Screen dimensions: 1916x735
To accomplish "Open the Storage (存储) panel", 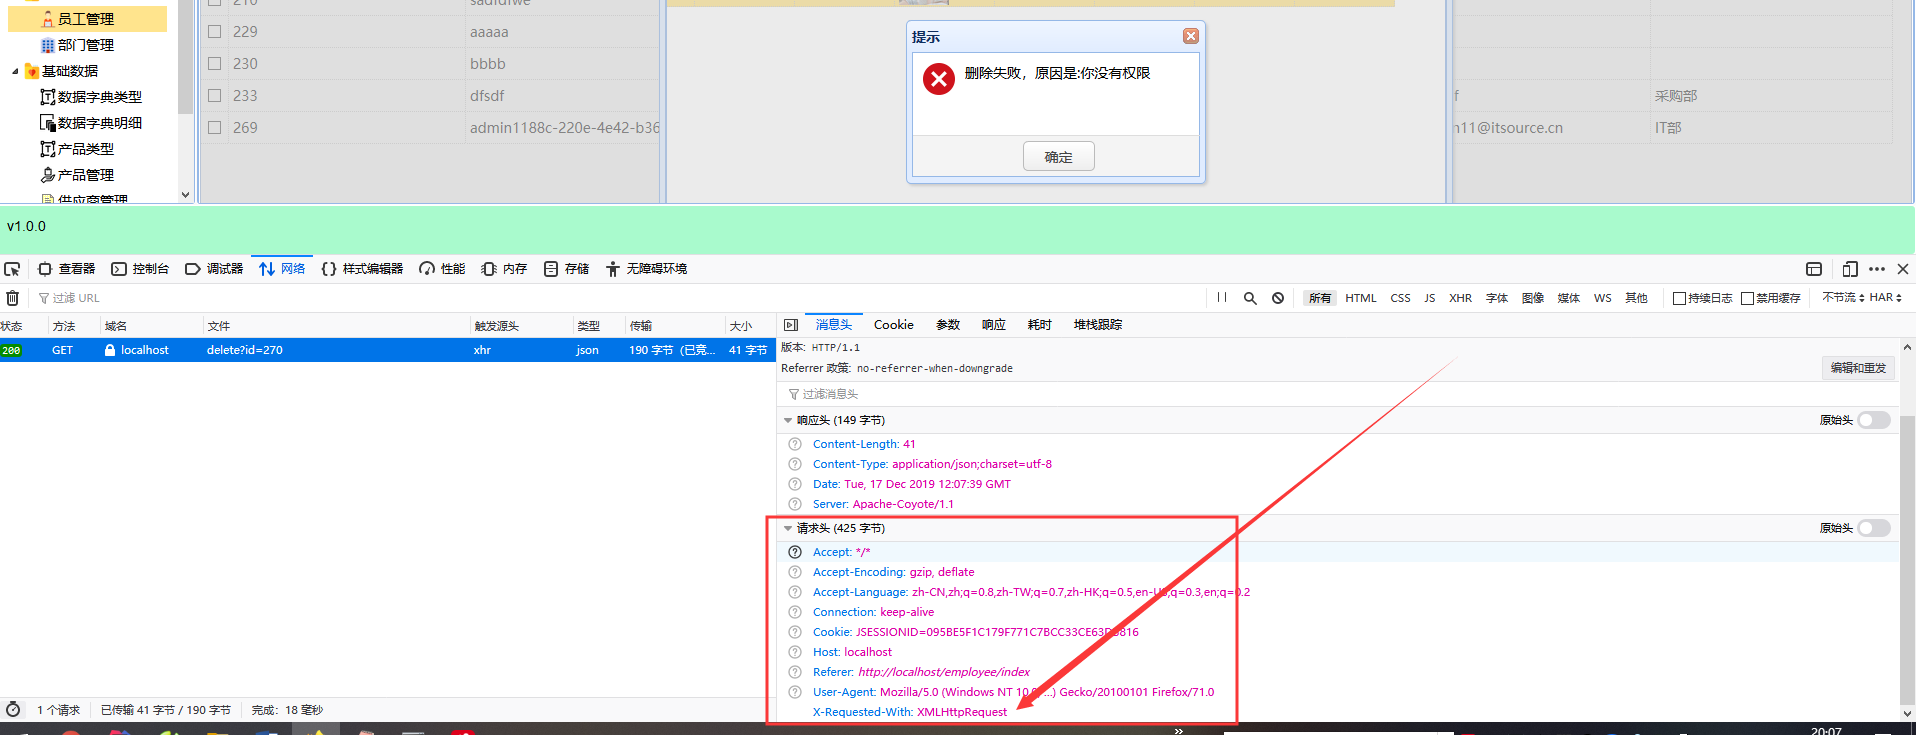I will pos(566,269).
